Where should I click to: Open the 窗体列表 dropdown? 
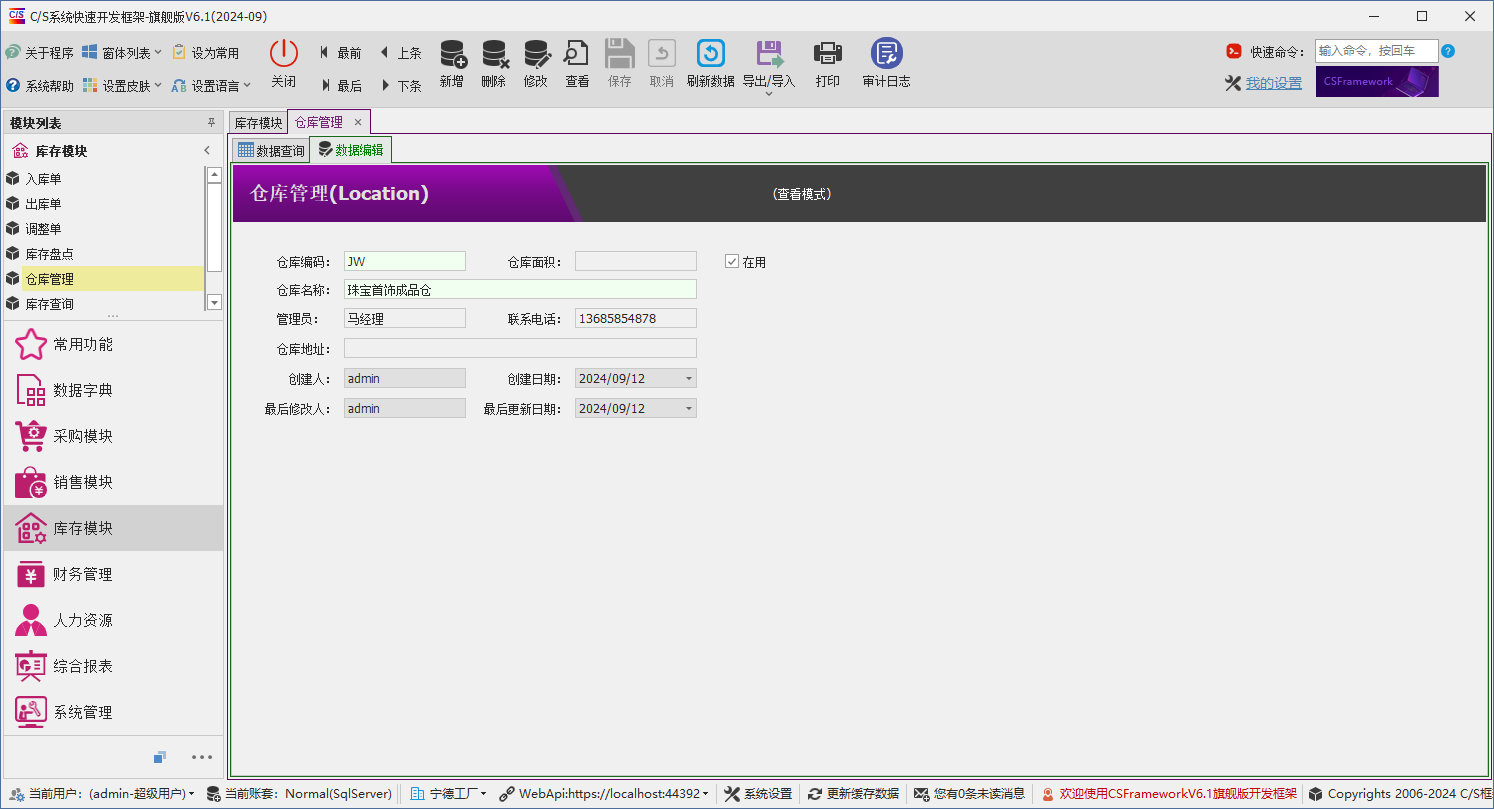122,53
